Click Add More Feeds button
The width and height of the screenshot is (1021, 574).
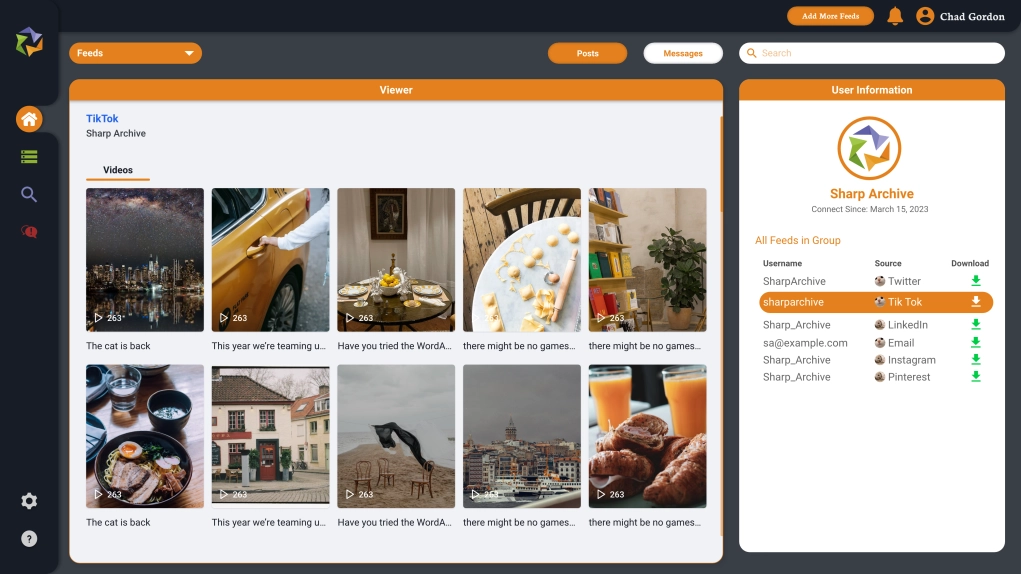pyautogui.click(x=830, y=16)
